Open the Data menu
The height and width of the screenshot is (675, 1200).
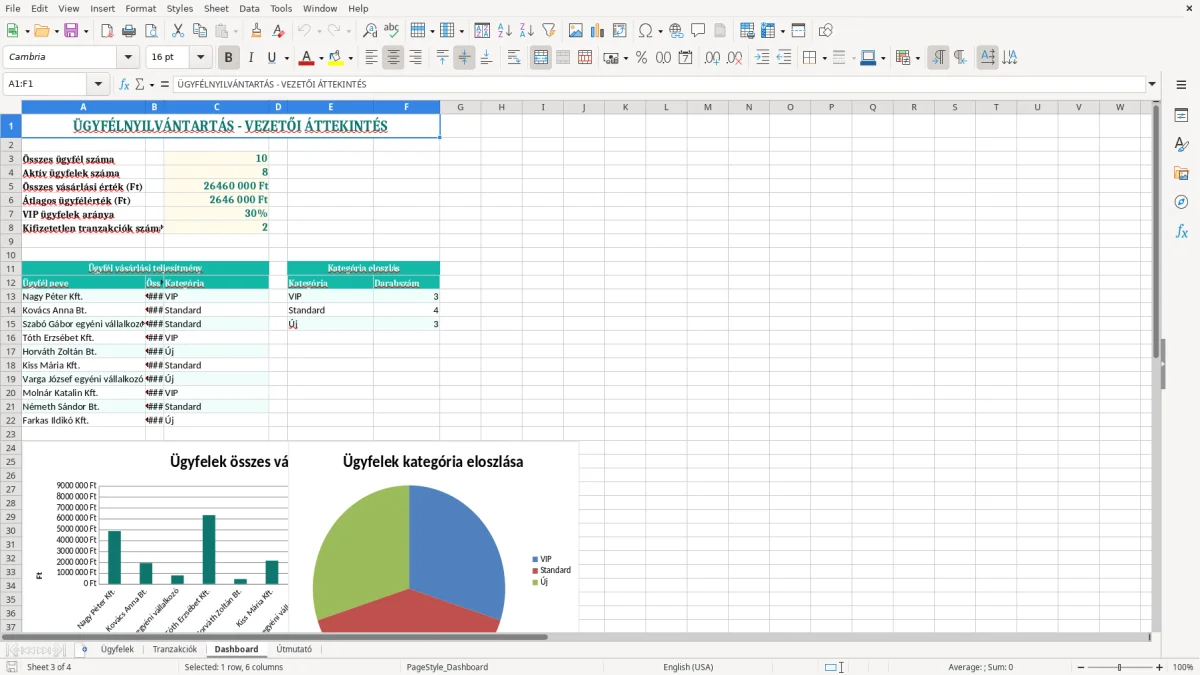point(249,8)
